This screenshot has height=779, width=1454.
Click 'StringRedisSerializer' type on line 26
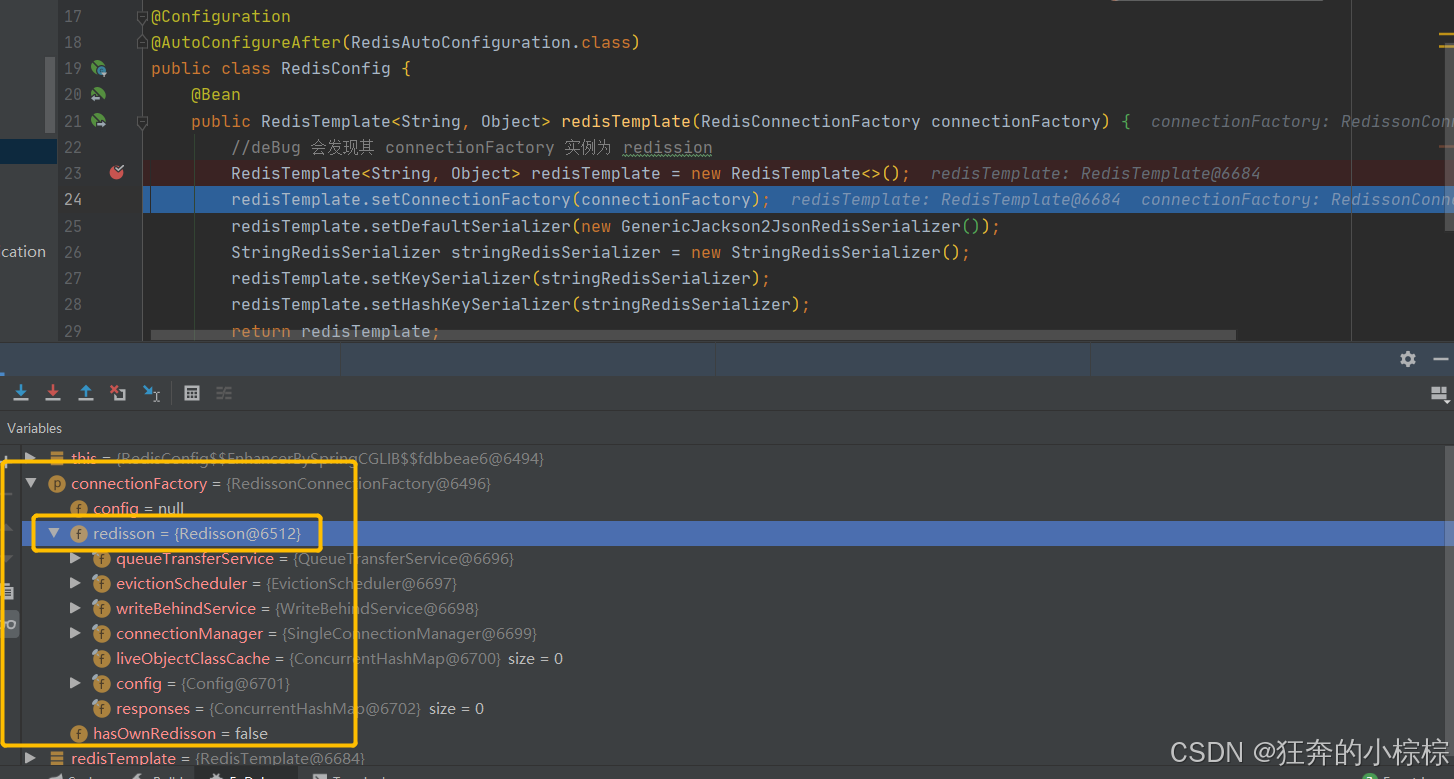point(336,252)
